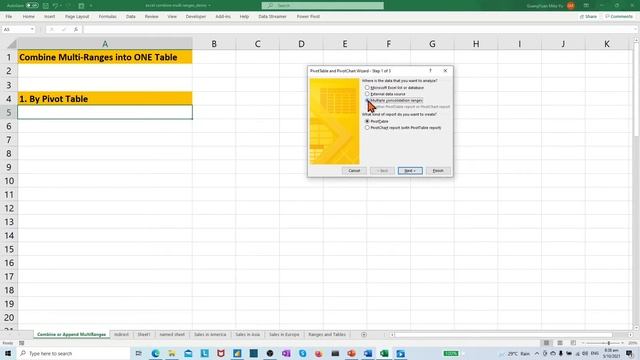Open the View tab
This screenshot has width=640, height=360.
point(172,16)
